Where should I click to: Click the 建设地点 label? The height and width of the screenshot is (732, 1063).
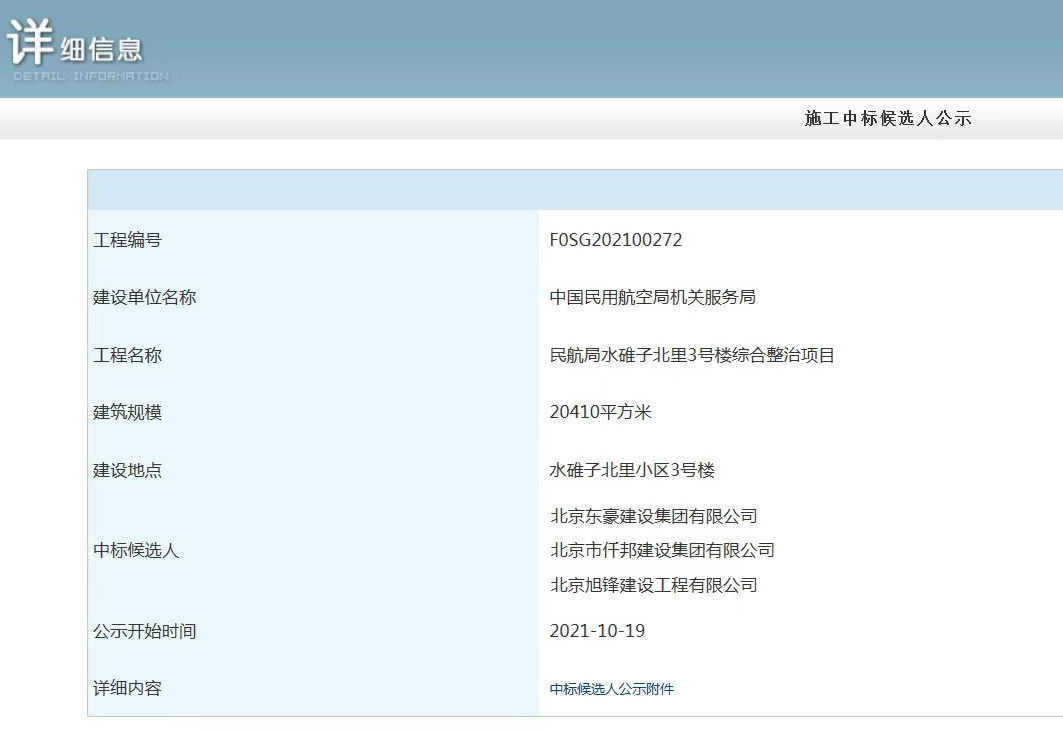[x=127, y=470]
